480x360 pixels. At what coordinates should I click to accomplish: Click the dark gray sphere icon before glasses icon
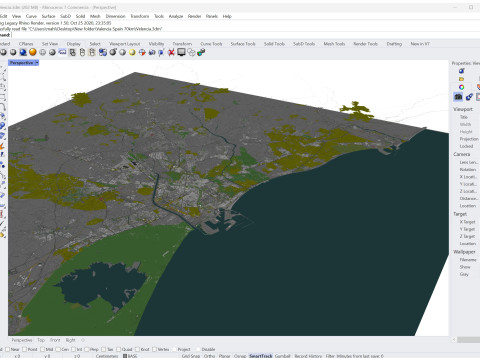52,52
